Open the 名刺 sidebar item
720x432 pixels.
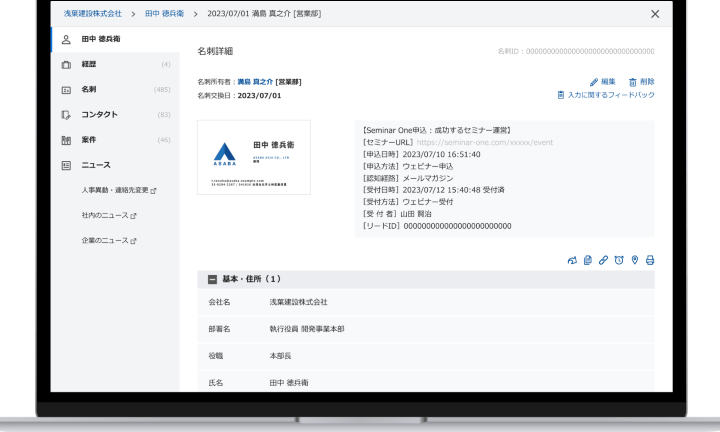click(89, 90)
